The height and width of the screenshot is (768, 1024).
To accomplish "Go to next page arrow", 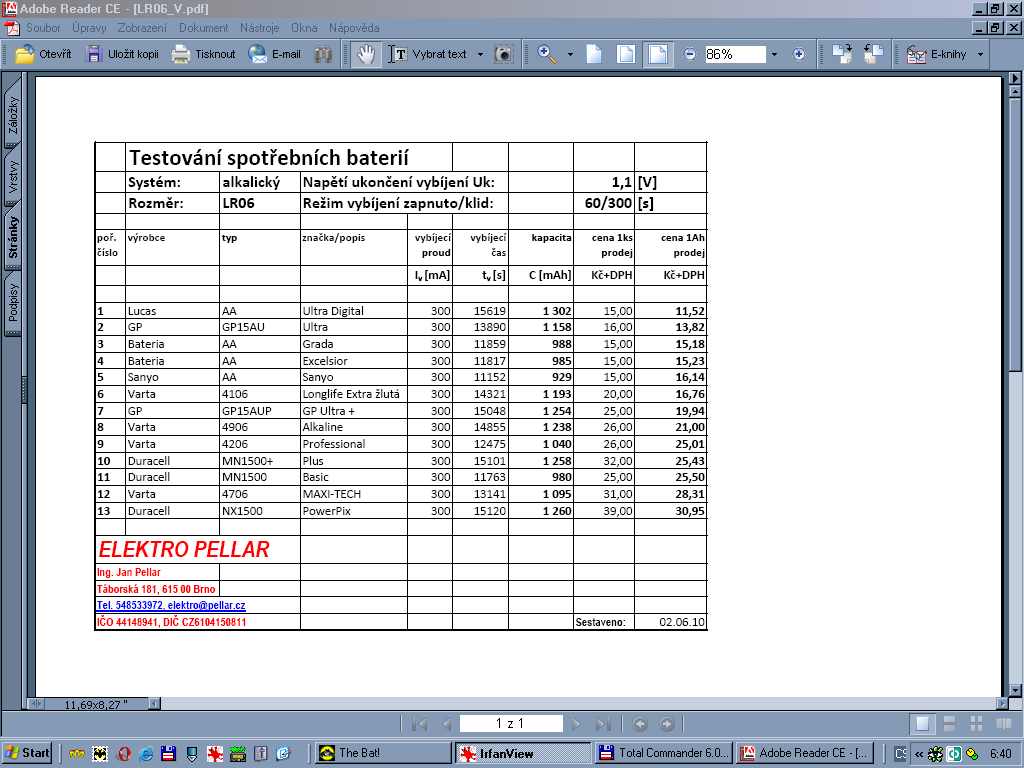I will click(x=576, y=724).
